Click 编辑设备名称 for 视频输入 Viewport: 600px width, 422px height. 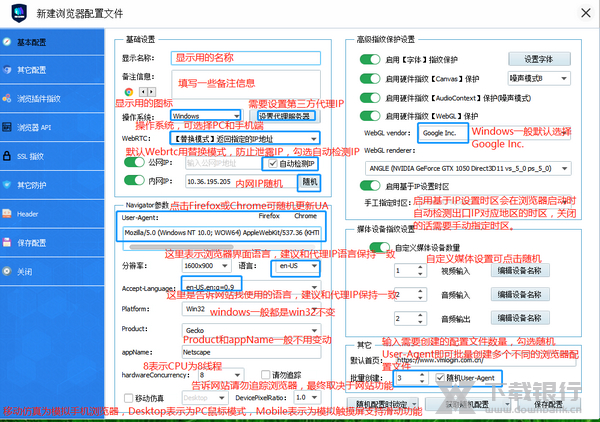[520, 270]
